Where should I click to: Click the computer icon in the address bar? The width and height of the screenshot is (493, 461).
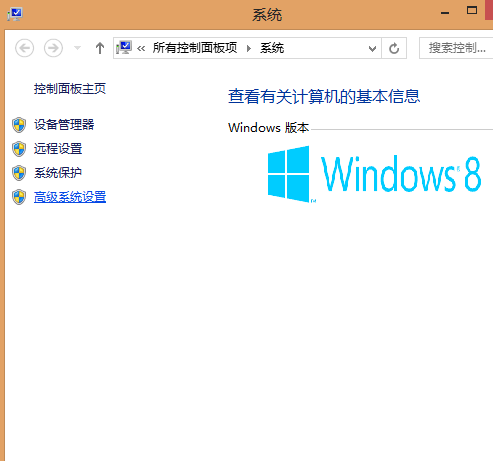click(124, 48)
